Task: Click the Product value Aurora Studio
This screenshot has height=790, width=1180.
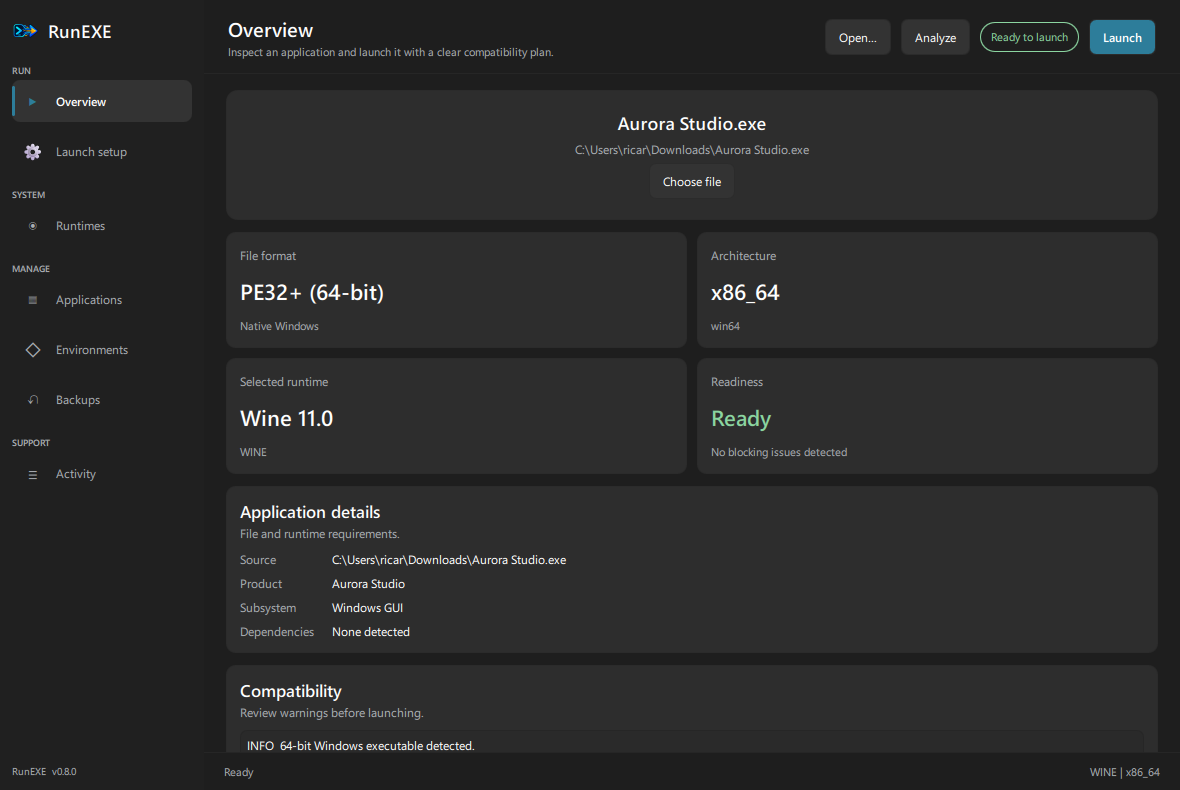Action: coord(368,584)
